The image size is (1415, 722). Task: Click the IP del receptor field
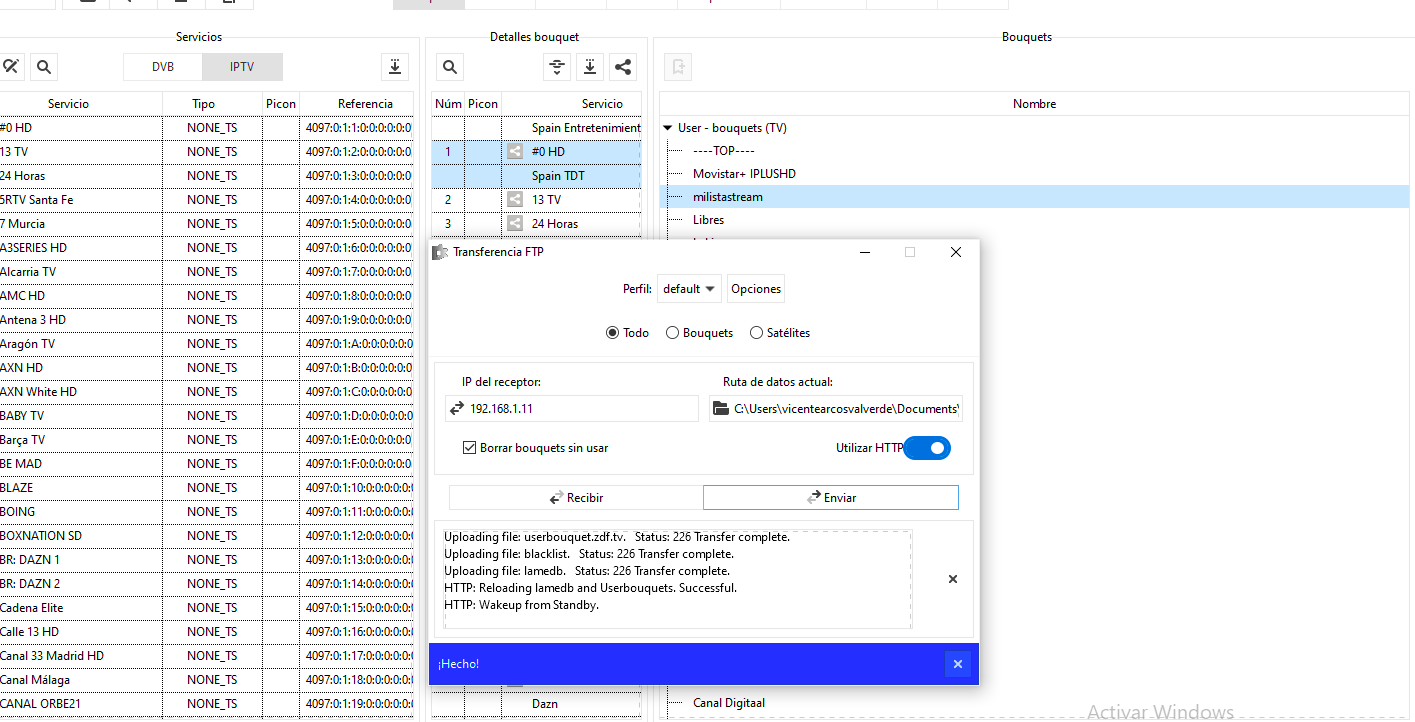(580, 408)
